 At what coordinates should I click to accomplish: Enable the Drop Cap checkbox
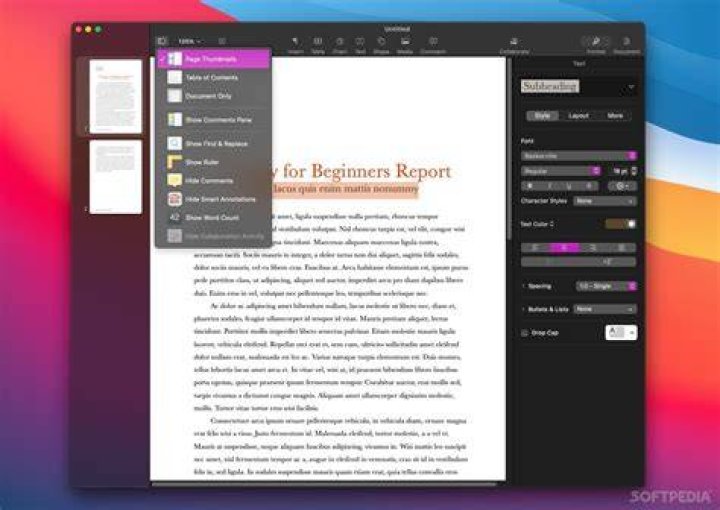(524, 333)
